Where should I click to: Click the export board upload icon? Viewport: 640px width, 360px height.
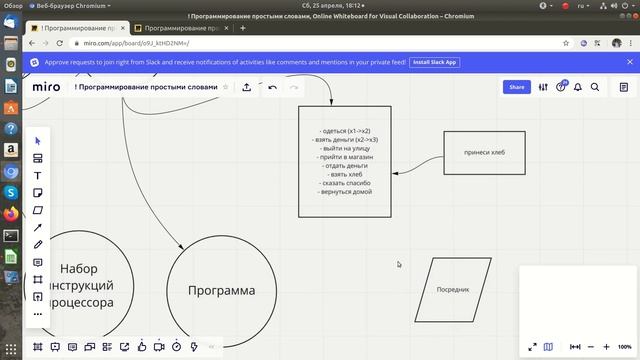247,87
